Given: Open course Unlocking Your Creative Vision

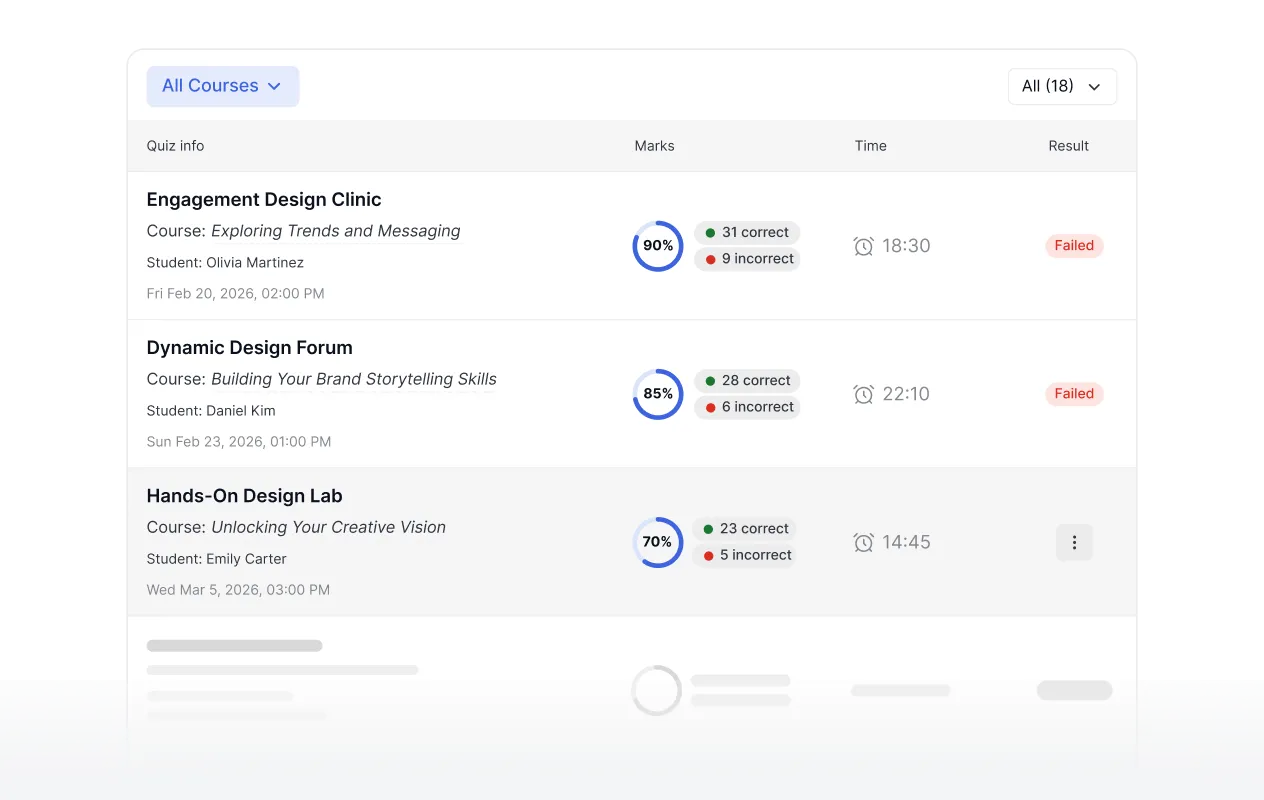Looking at the screenshot, I should (329, 527).
